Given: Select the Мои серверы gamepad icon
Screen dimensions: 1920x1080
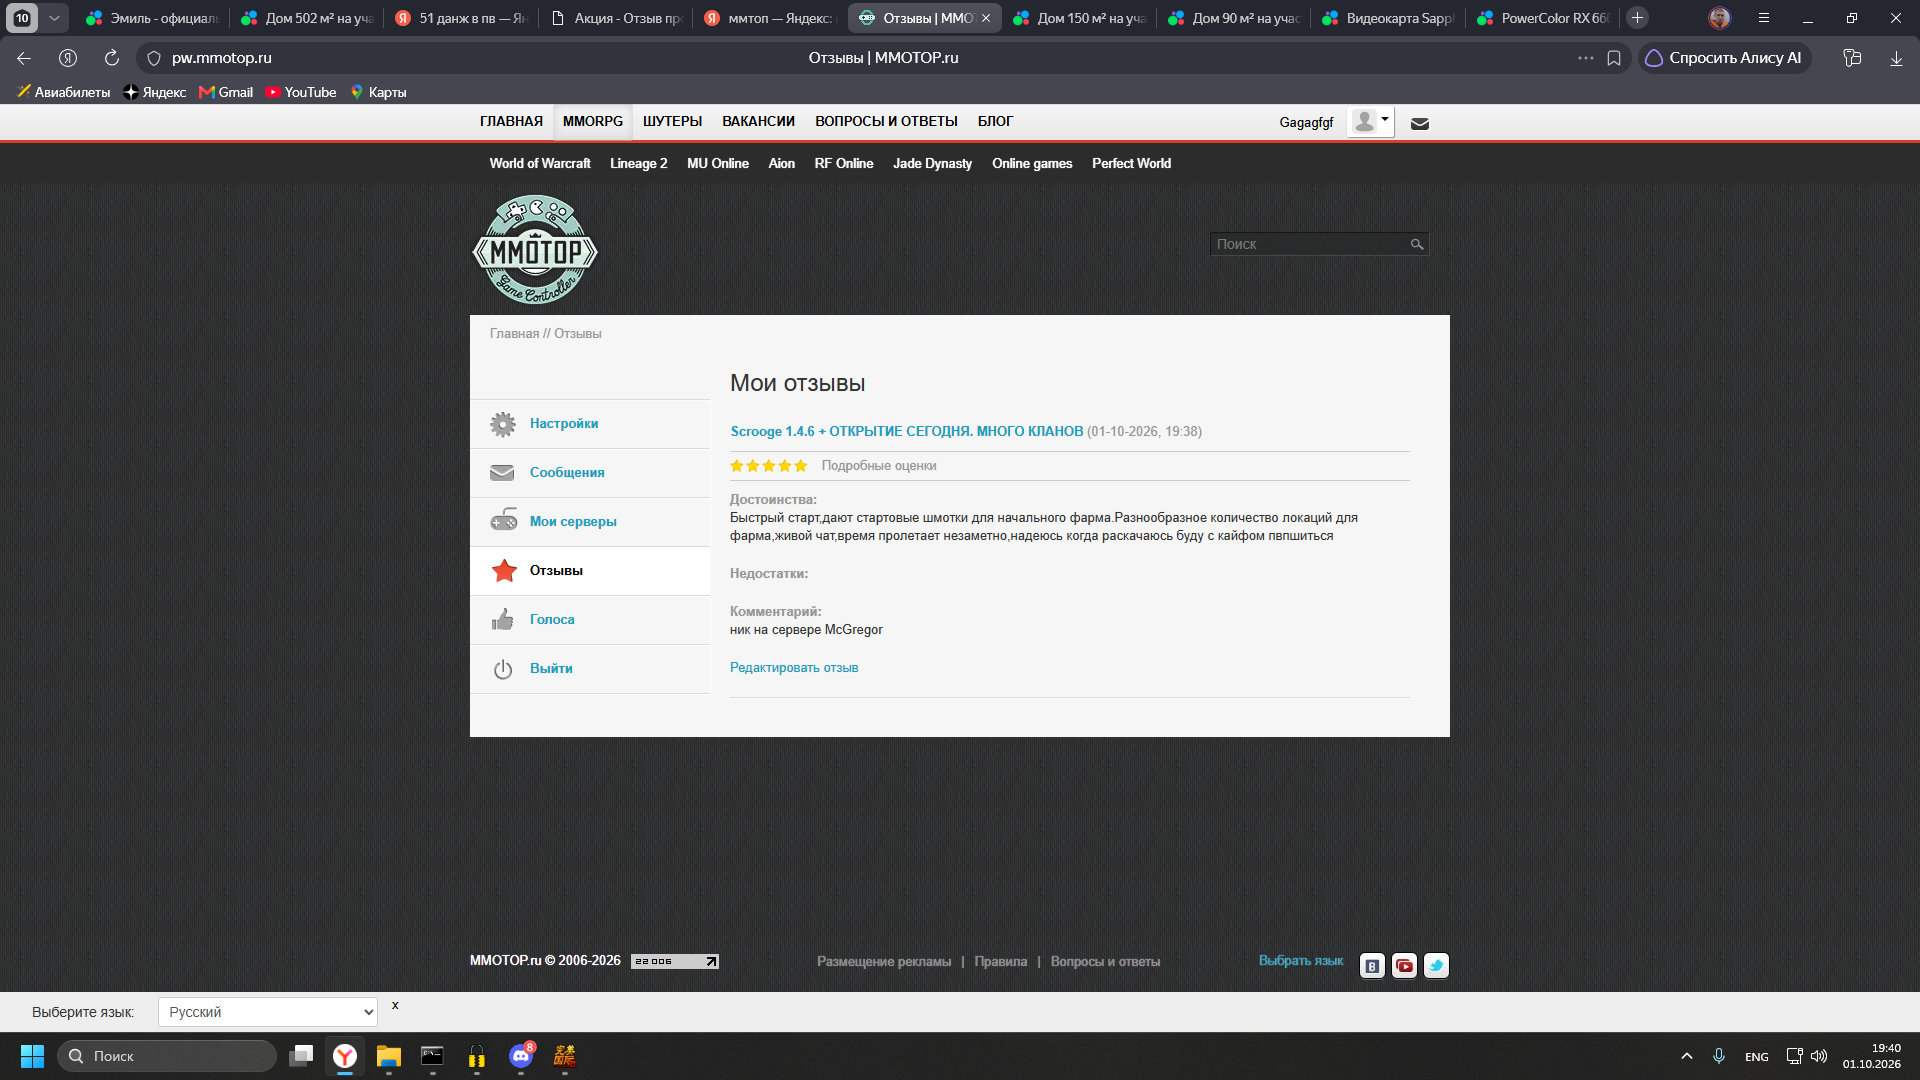Looking at the screenshot, I should (503, 521).
